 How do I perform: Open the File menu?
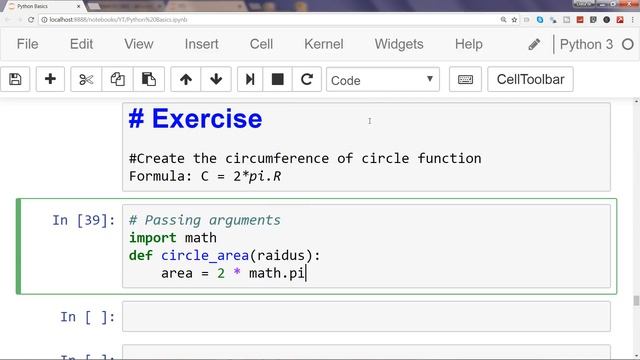click(27, 44)
